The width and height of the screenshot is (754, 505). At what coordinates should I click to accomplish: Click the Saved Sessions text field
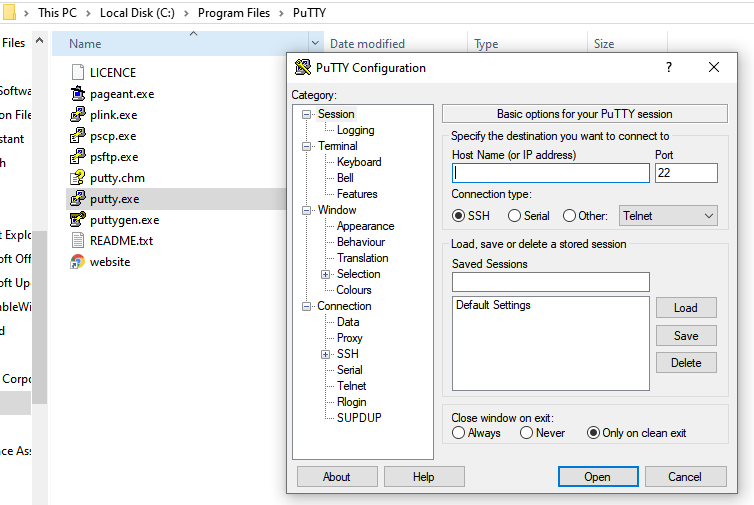point(551,282)
